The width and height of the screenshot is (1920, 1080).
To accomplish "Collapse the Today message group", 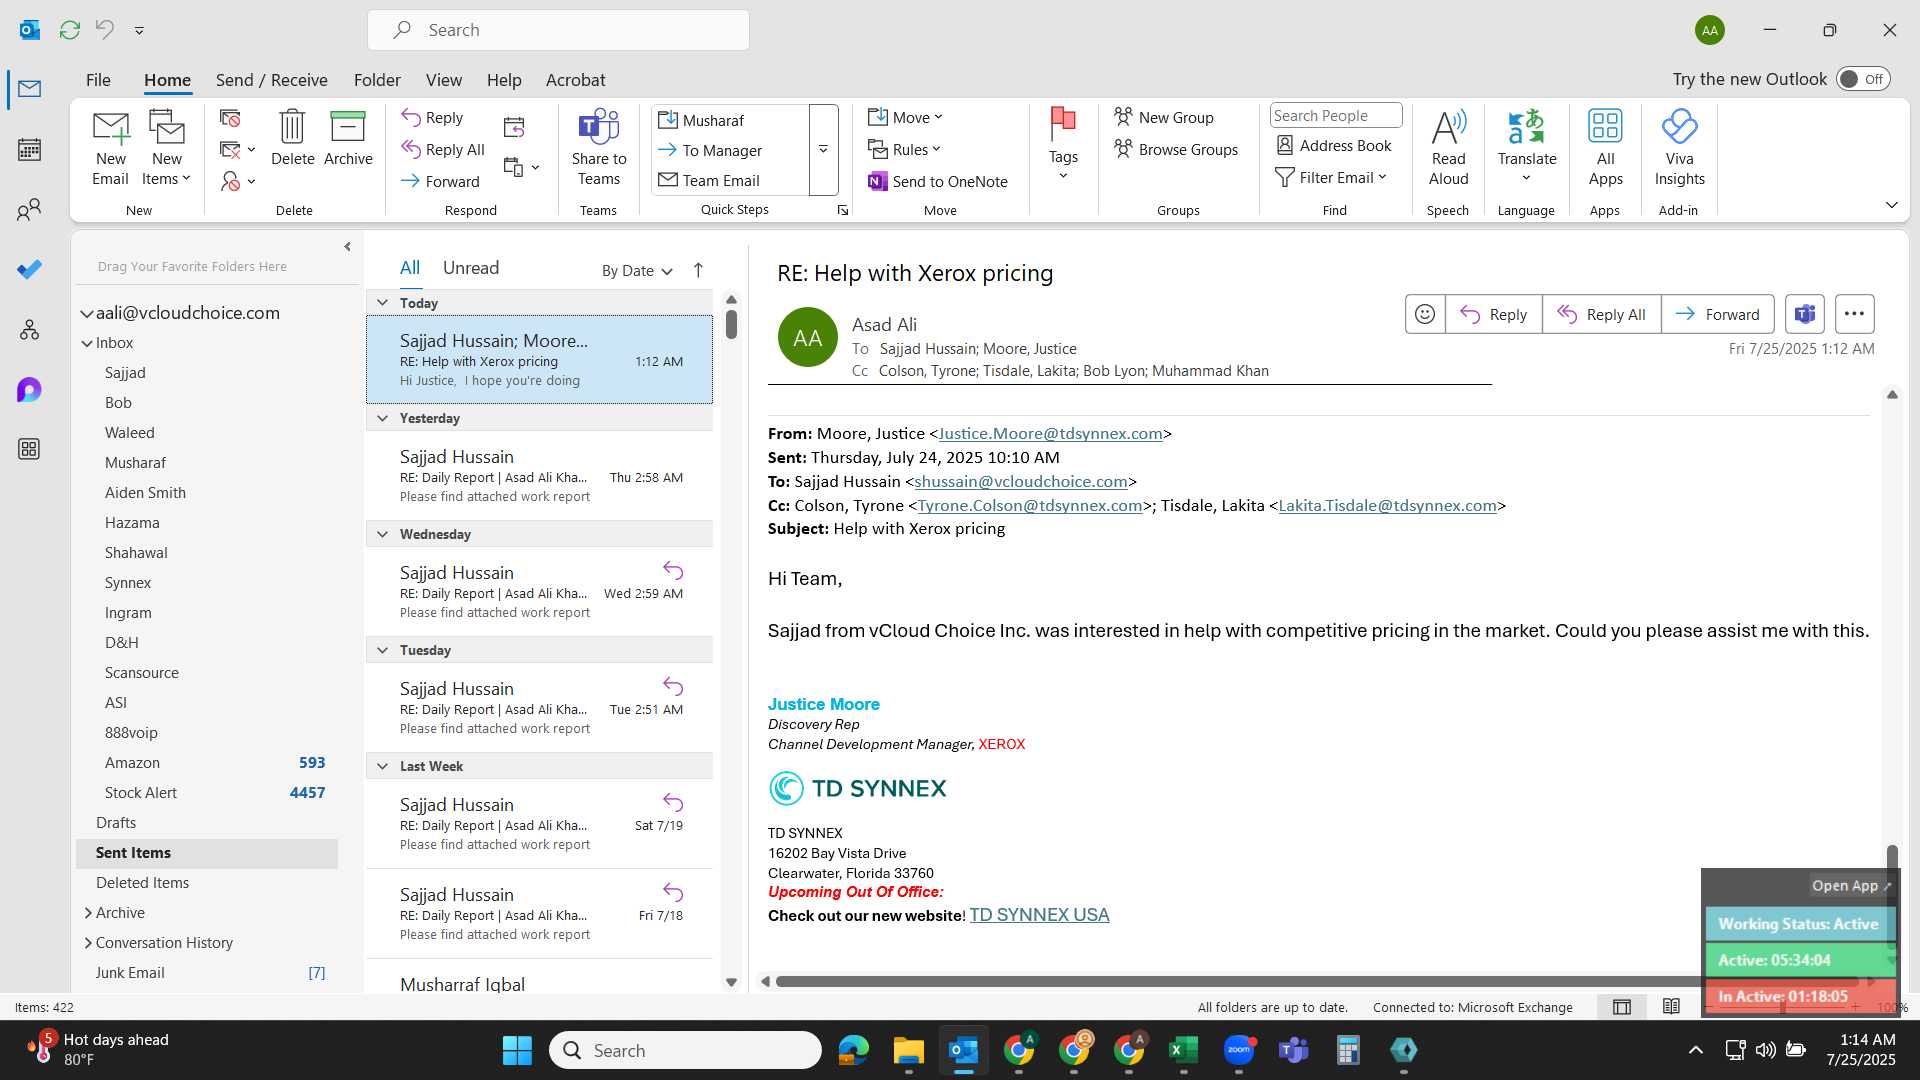I will click(x=382, y=303).
